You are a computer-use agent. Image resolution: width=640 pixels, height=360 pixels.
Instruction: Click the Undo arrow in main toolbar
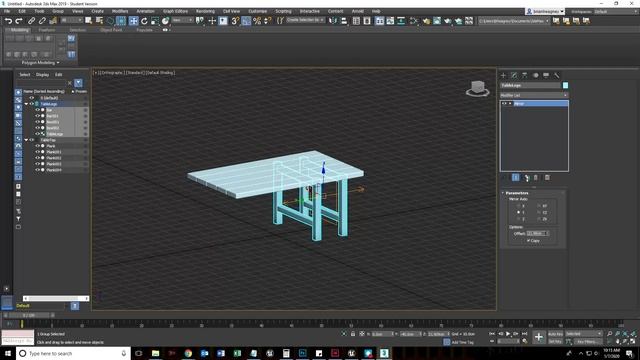pyautogui.click(x=8, y=21)
